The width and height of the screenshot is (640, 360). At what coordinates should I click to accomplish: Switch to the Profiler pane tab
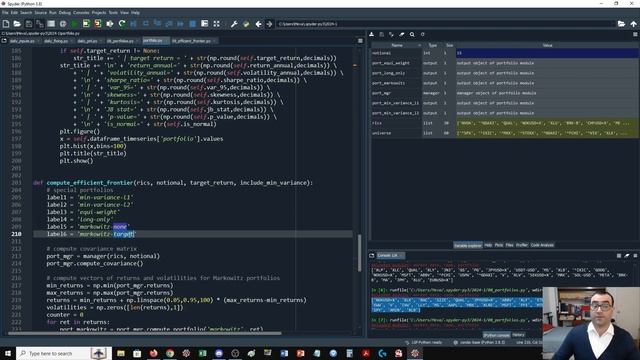(522, 245)
